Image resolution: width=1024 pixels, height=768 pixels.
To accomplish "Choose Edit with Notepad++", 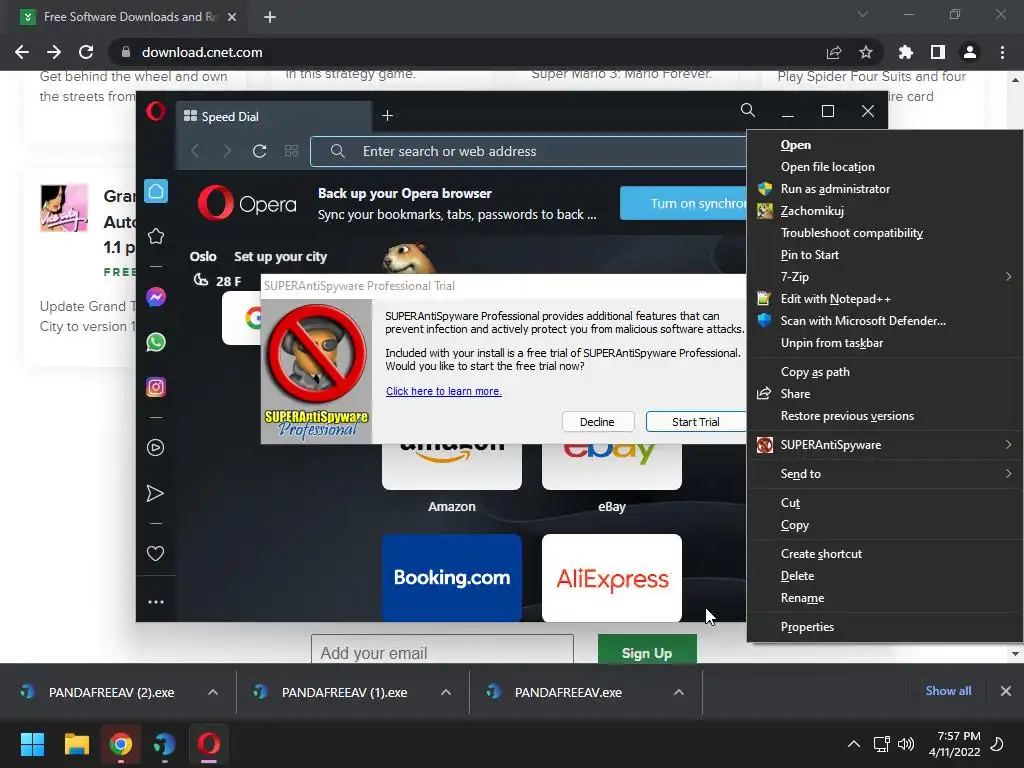I will click(x=885, y=299).
